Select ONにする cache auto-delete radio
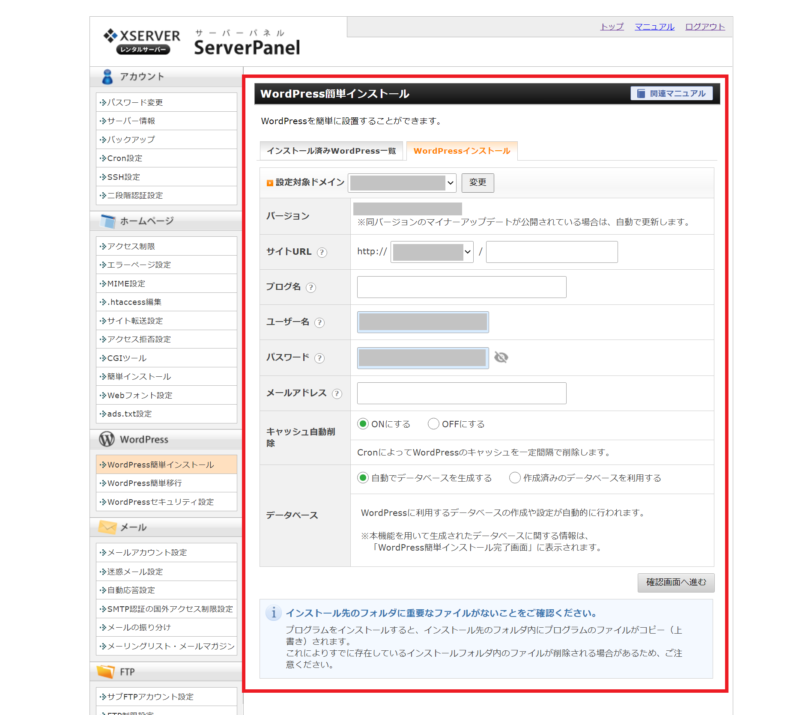Screen dimensions: 800x715 (x=363, y=424)
